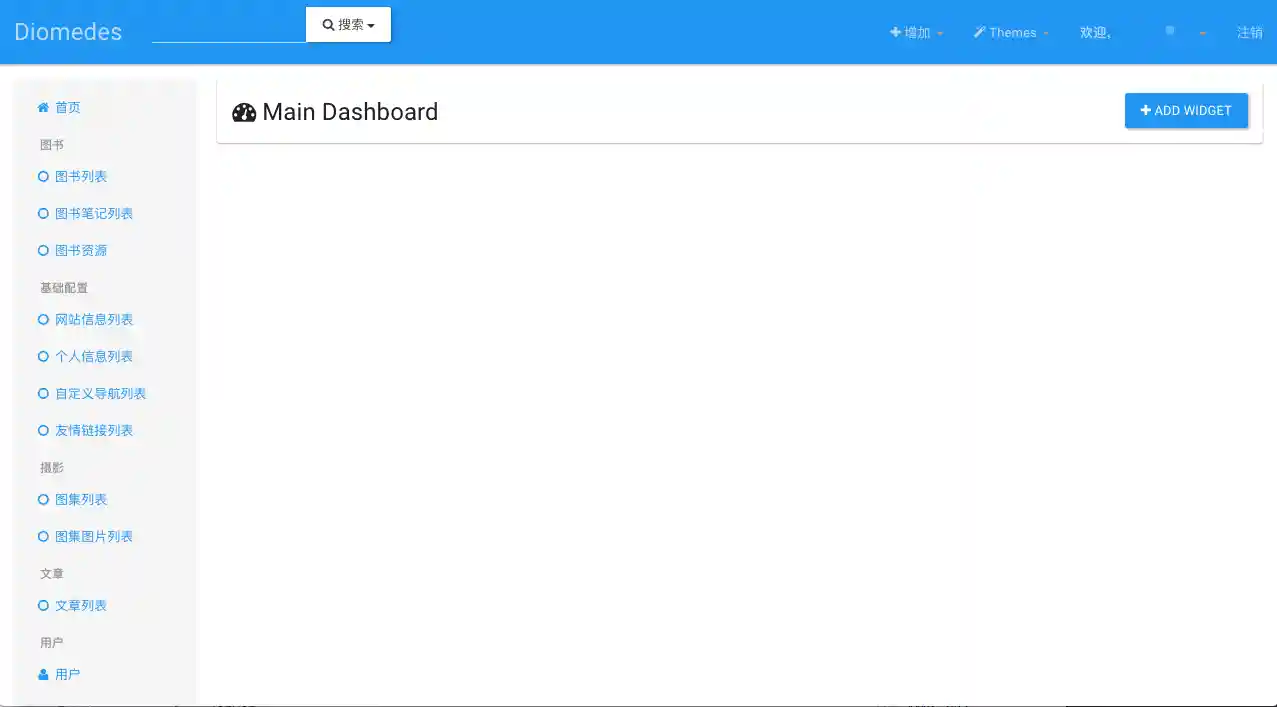Screen dimensions: 1277x707
Task: Open the 图集图片列表 page
Action: coord(94,536)
